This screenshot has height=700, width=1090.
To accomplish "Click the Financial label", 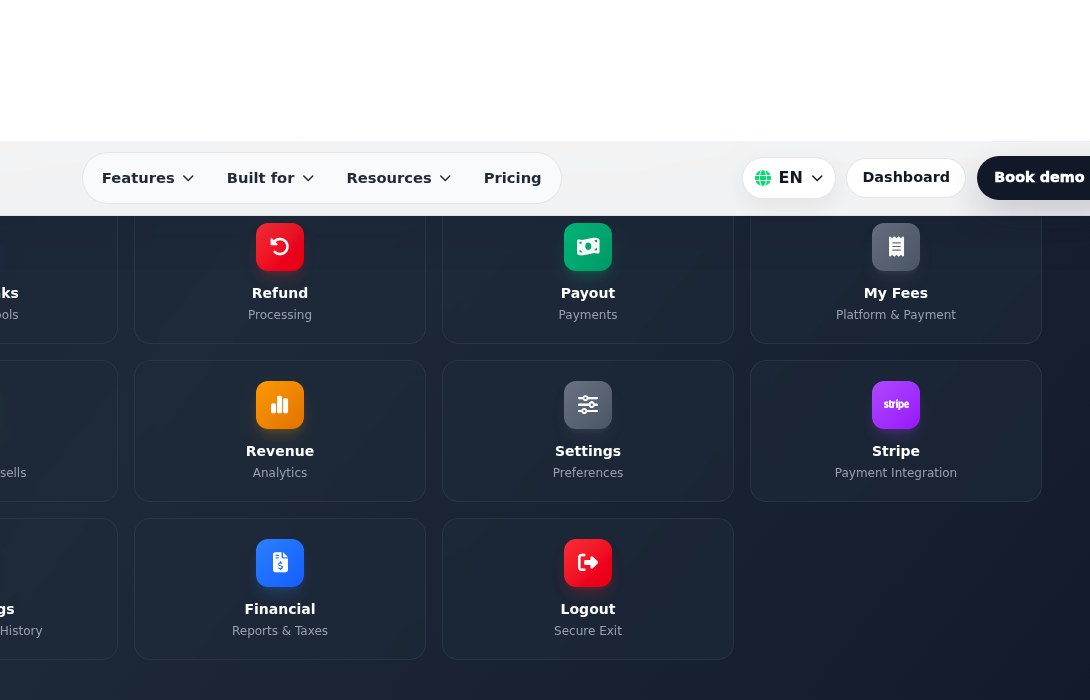I will (279, 608).
